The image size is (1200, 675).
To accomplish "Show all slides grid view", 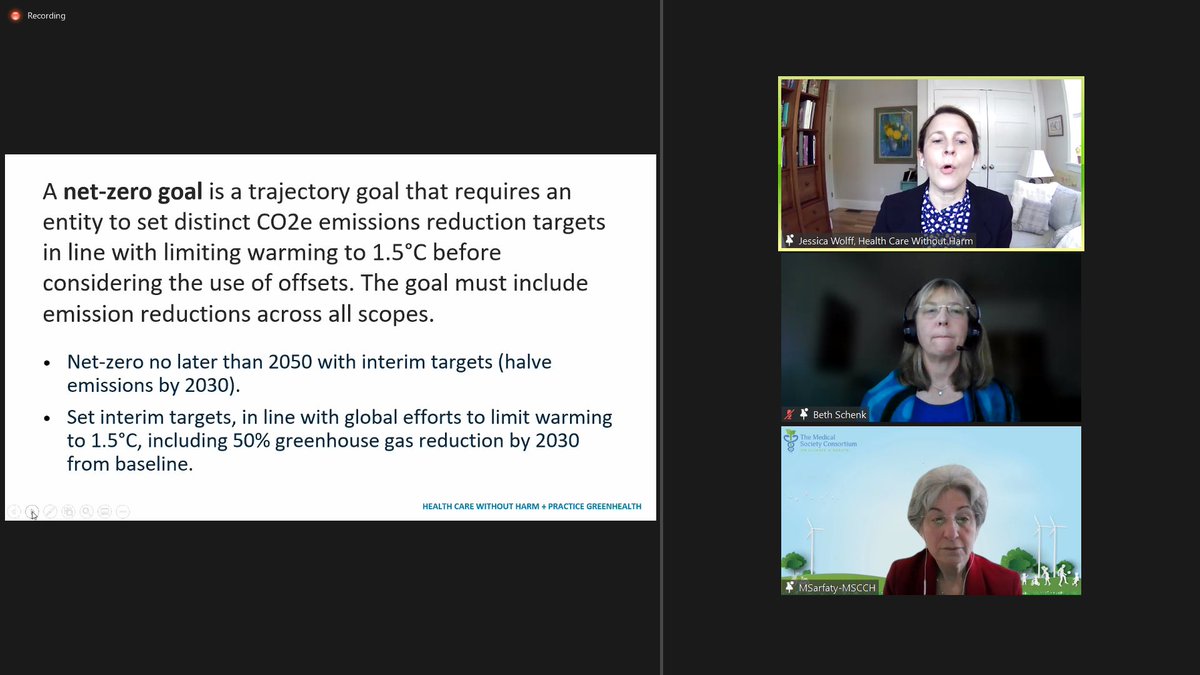I will point(68,511).
